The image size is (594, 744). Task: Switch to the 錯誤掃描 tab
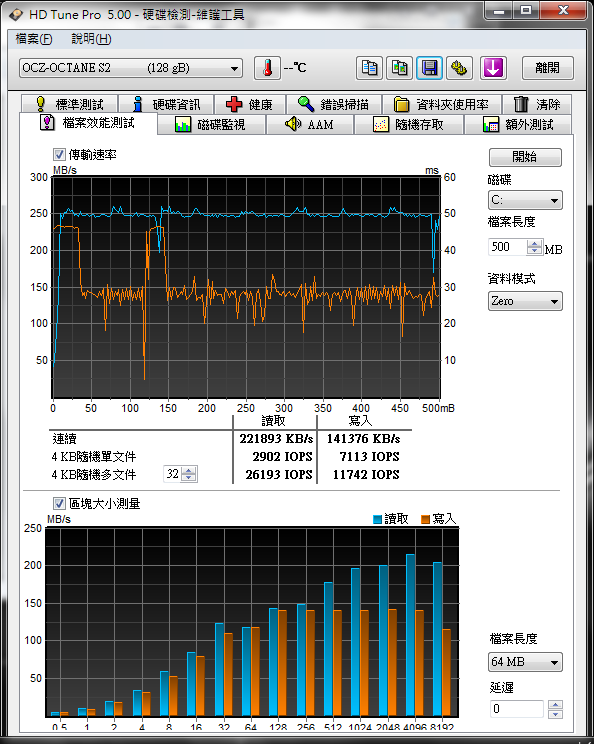tap(334, 104)
